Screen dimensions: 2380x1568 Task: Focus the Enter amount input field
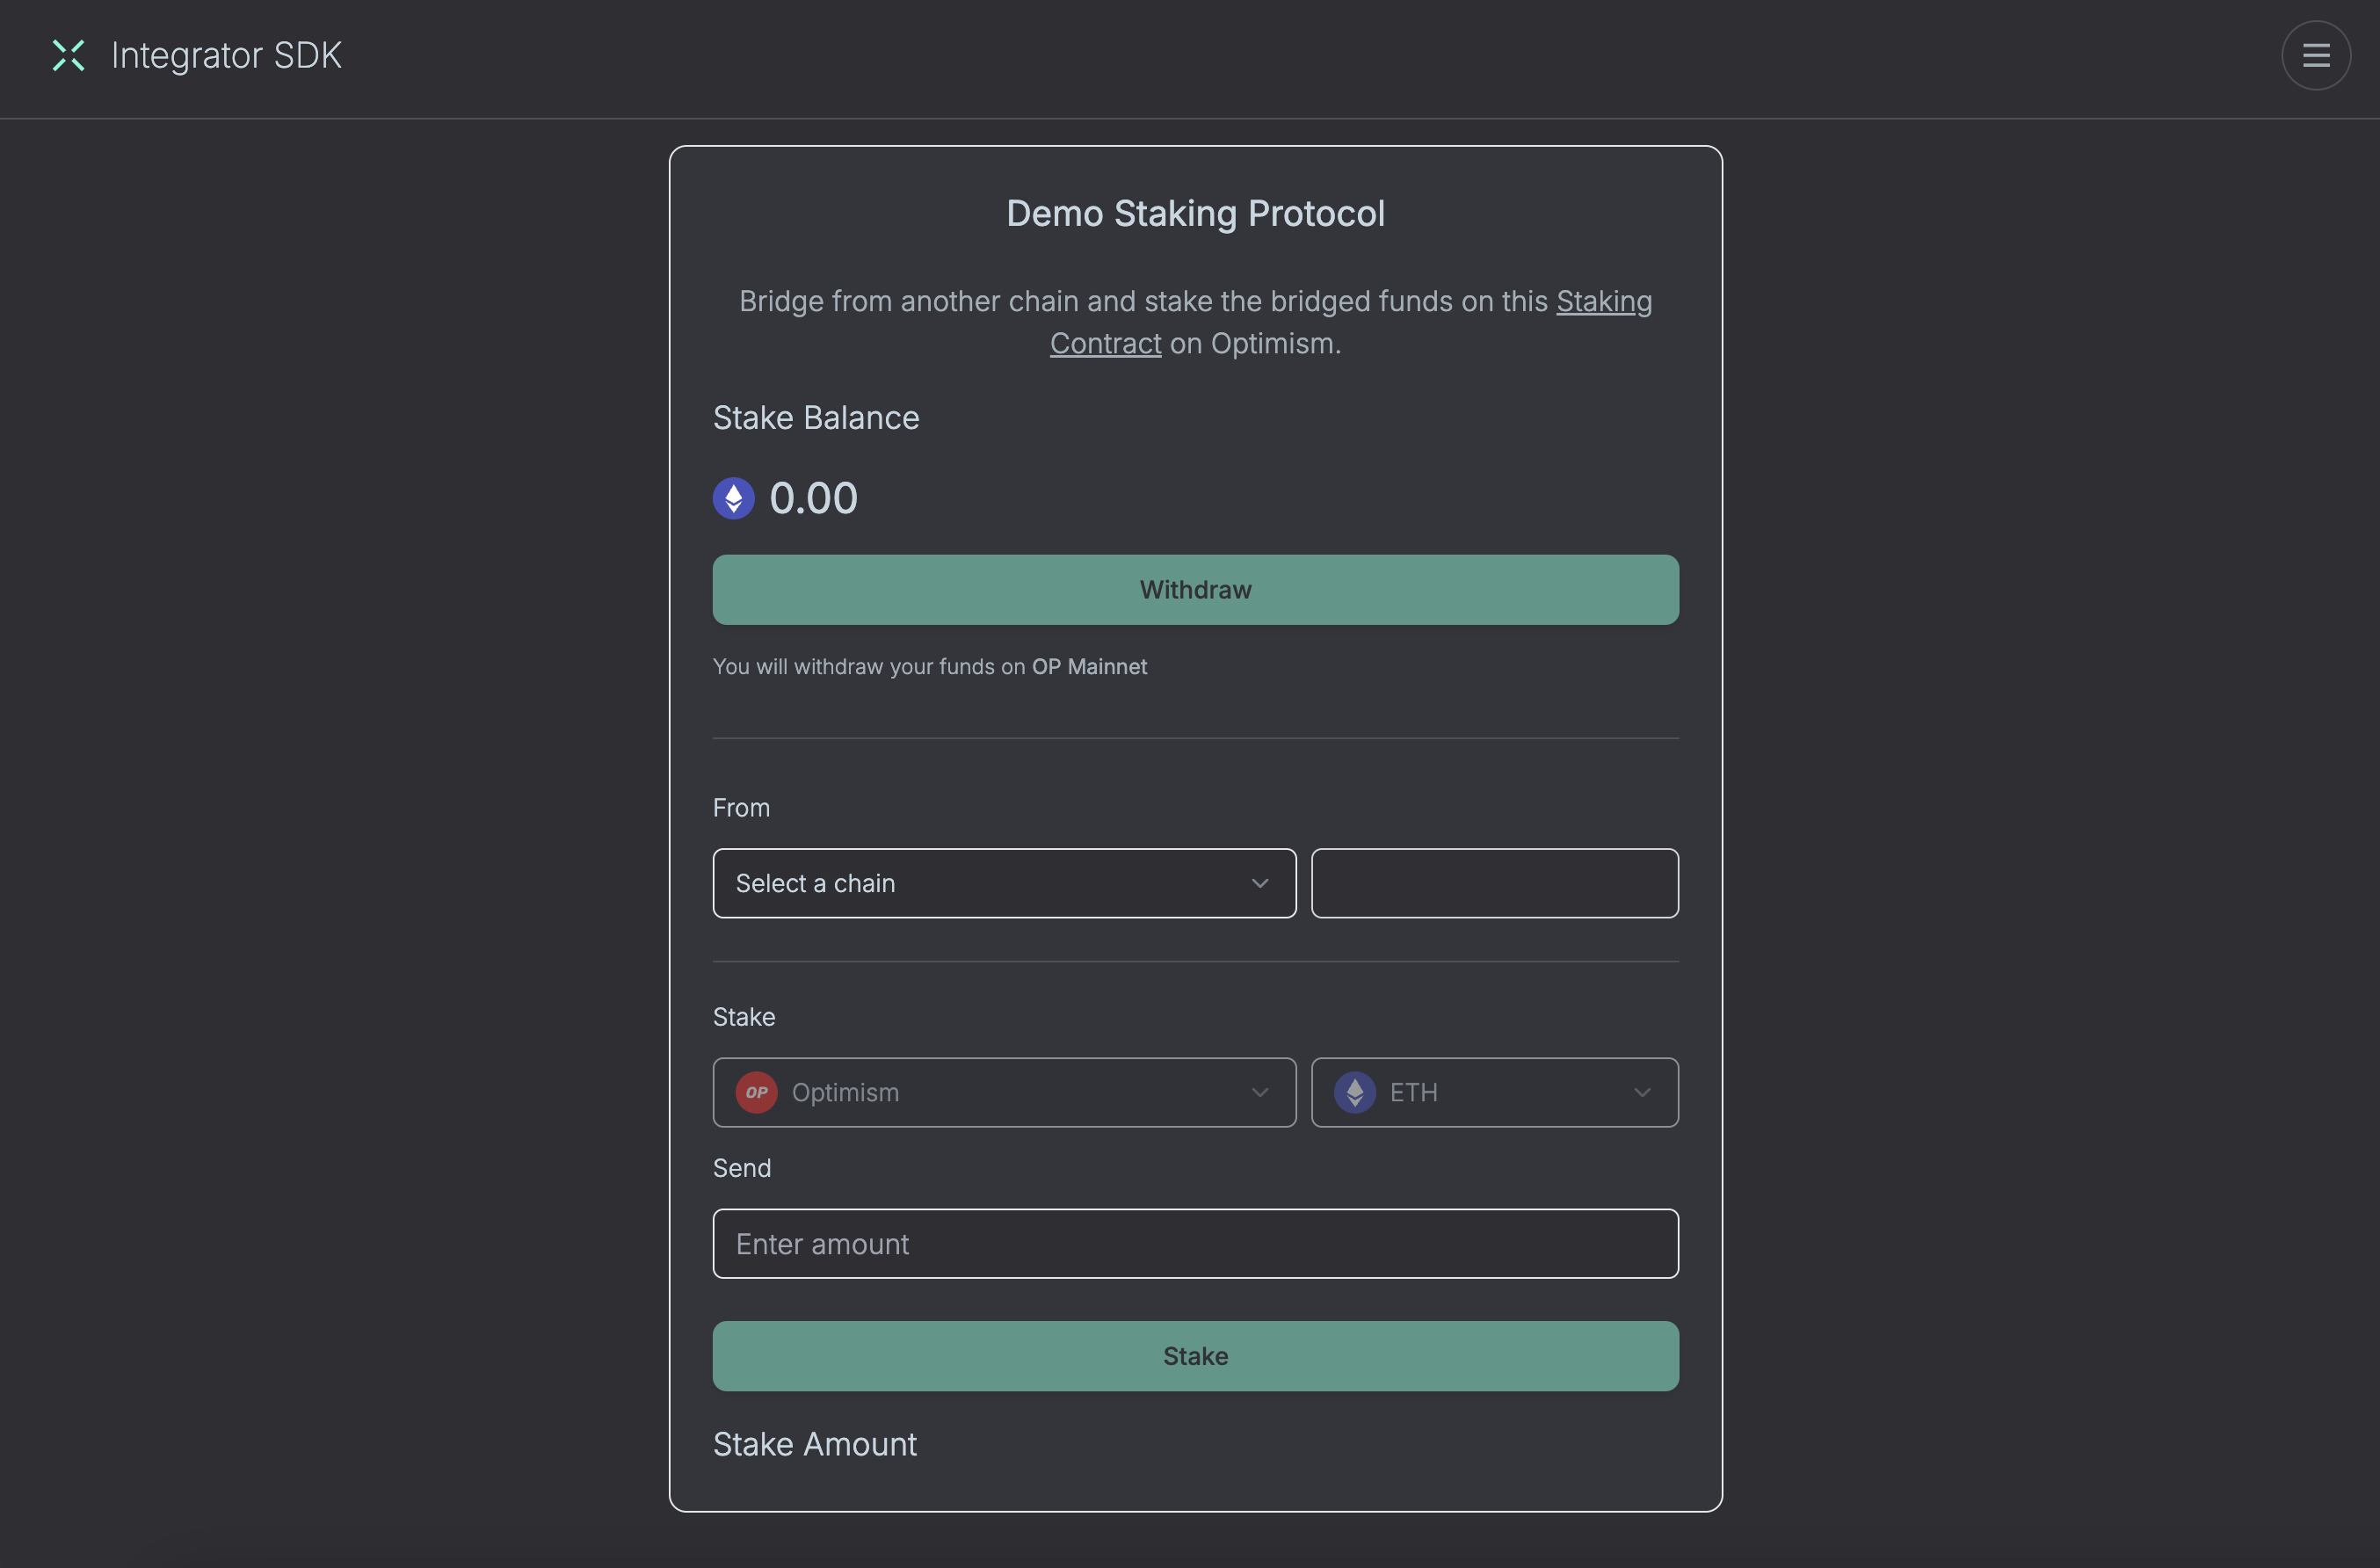click(1195, 1243)
